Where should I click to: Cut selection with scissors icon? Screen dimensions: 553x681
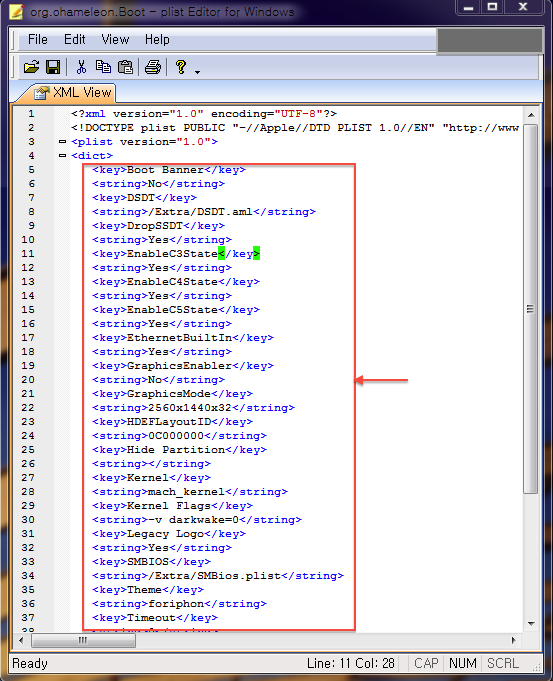[81, 67]
